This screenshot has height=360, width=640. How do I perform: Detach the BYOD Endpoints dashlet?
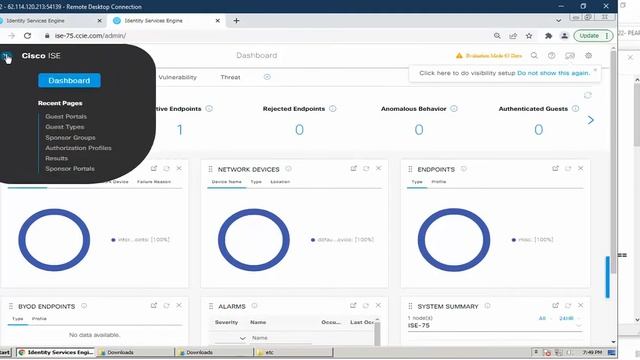tap(154, 305)
